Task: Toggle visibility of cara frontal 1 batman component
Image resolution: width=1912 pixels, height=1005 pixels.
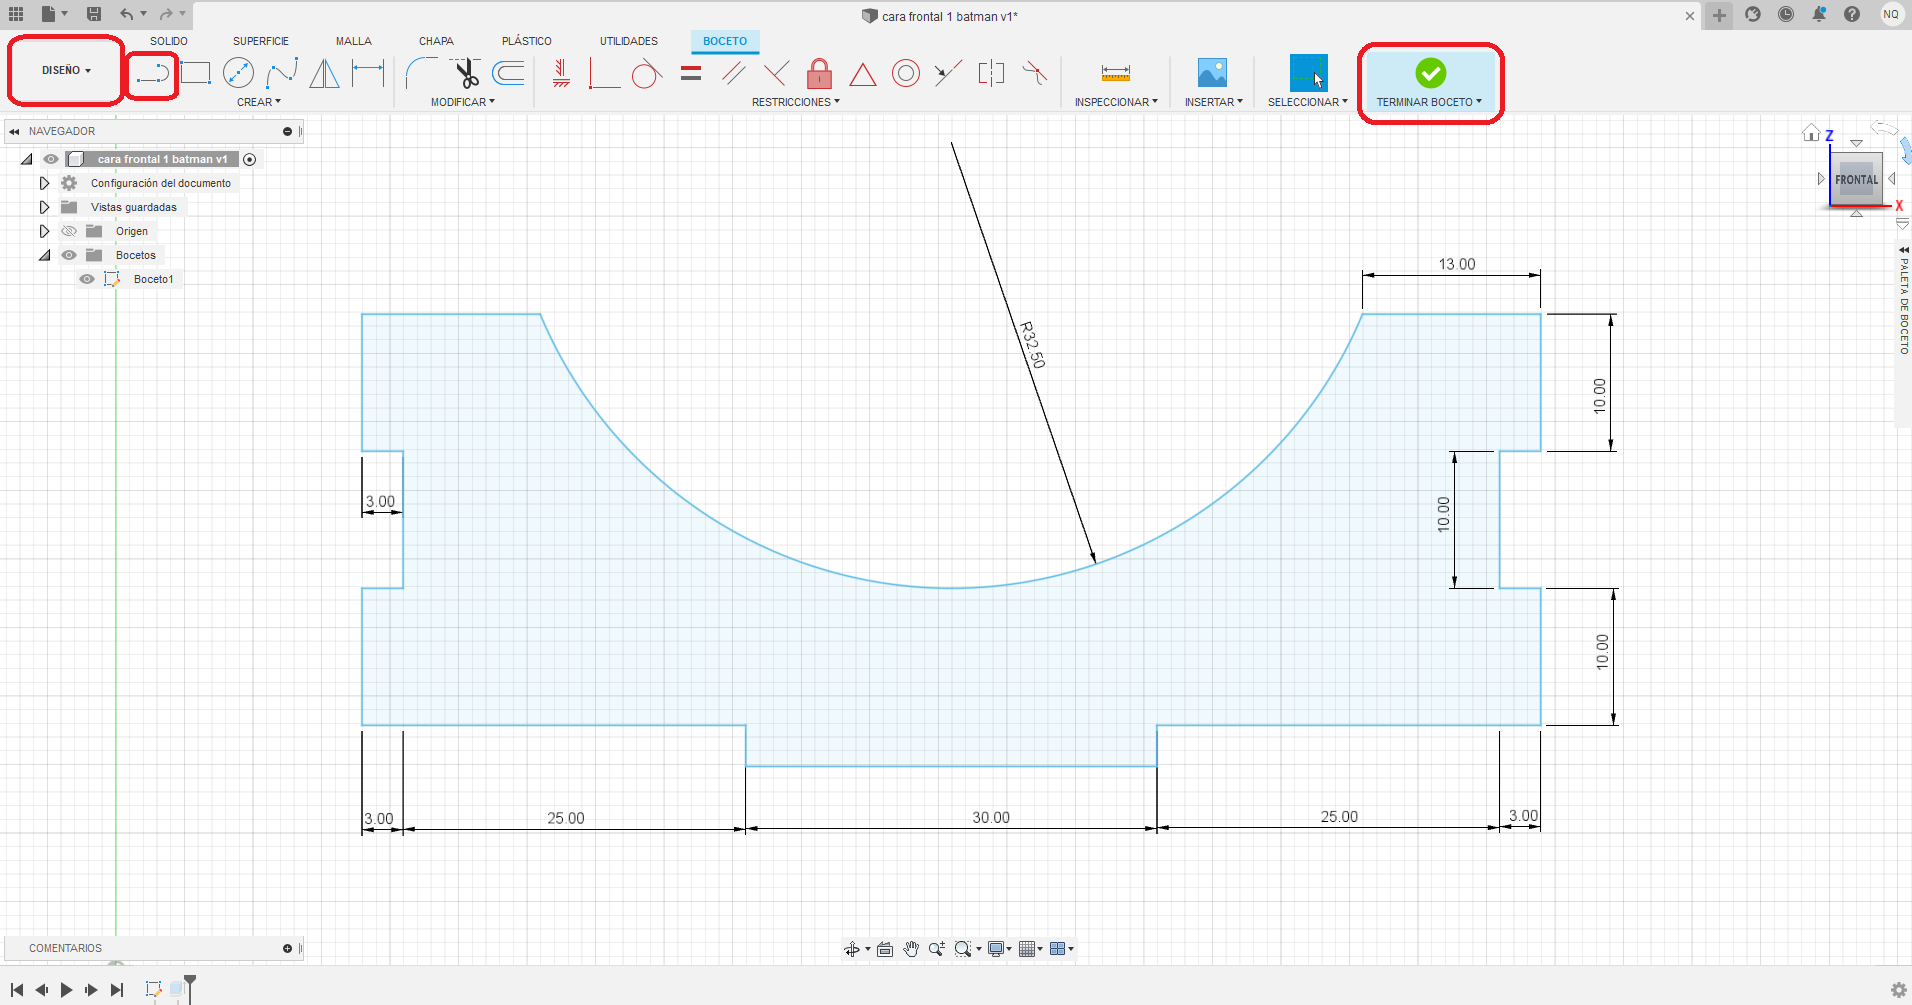Action: pos(51,159)
